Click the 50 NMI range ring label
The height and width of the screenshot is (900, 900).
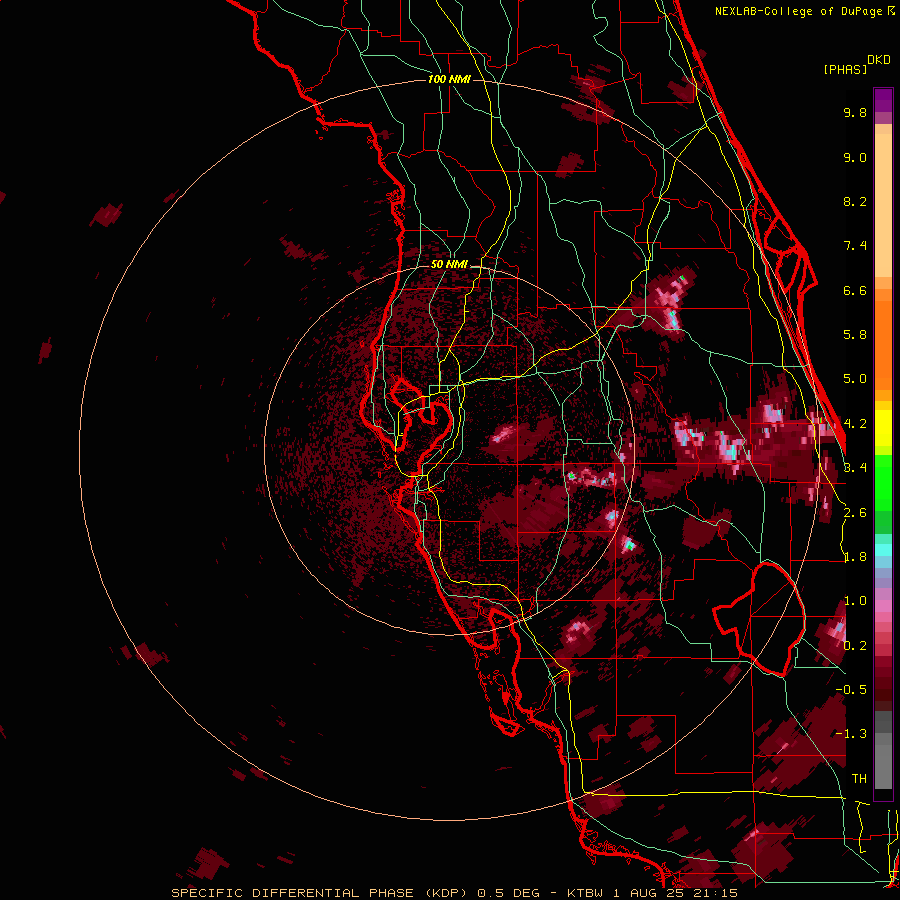click(449, 264)
